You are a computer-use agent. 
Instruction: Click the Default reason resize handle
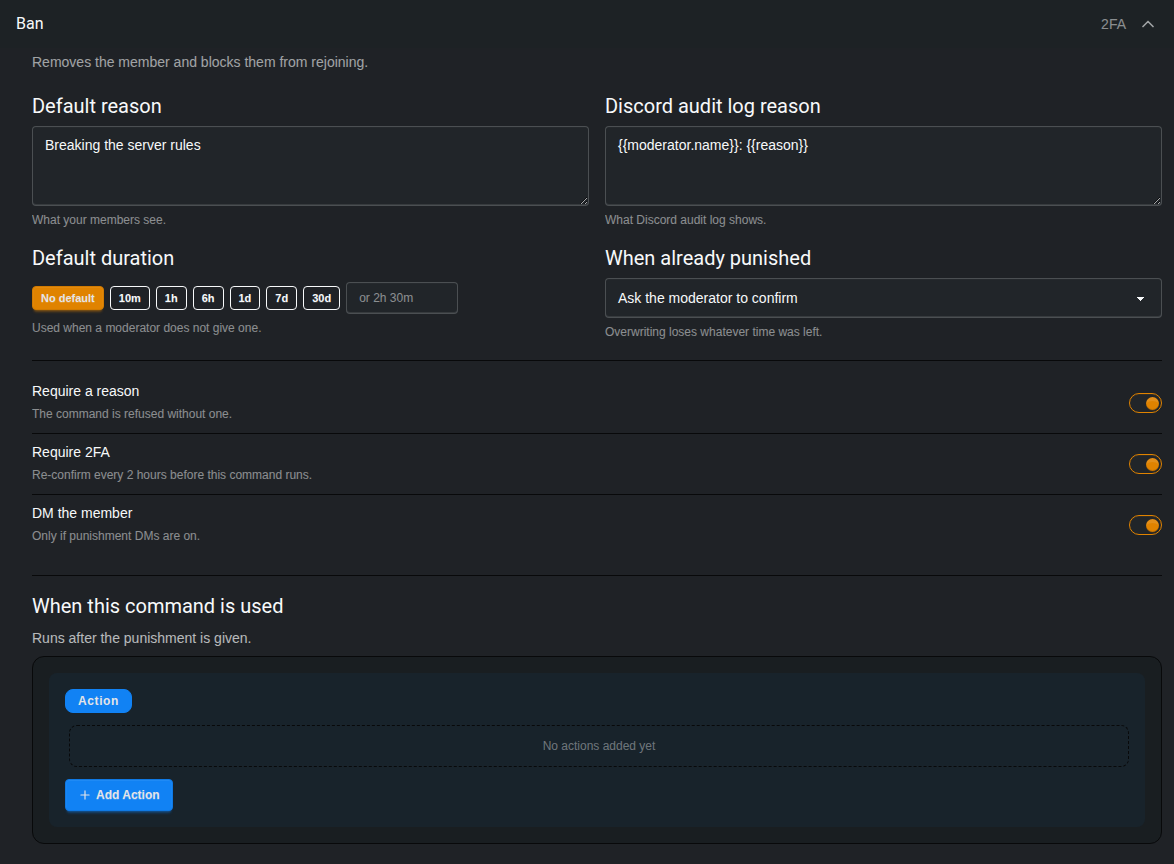(583, 200)
